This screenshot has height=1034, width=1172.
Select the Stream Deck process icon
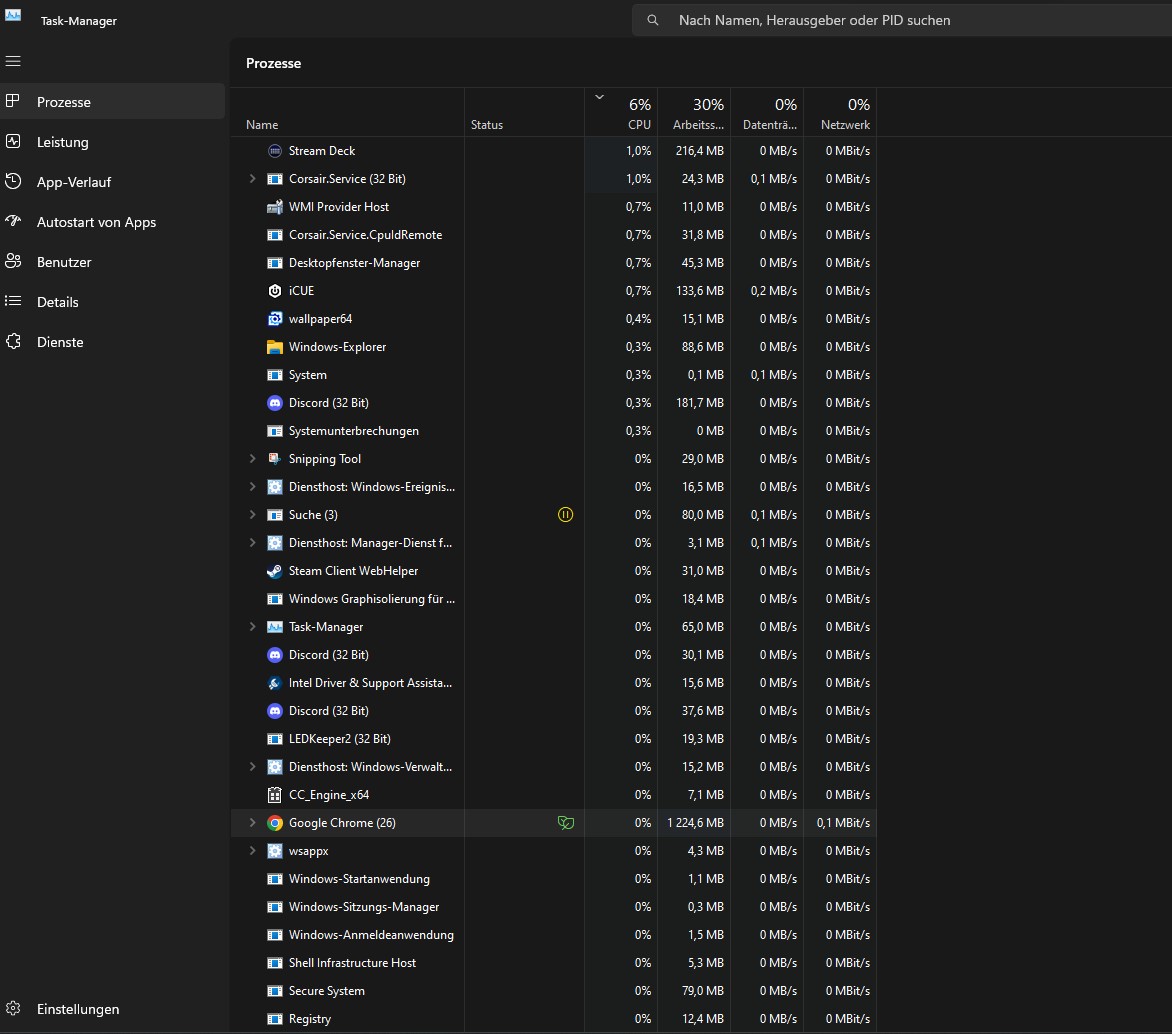coord(275,151)
